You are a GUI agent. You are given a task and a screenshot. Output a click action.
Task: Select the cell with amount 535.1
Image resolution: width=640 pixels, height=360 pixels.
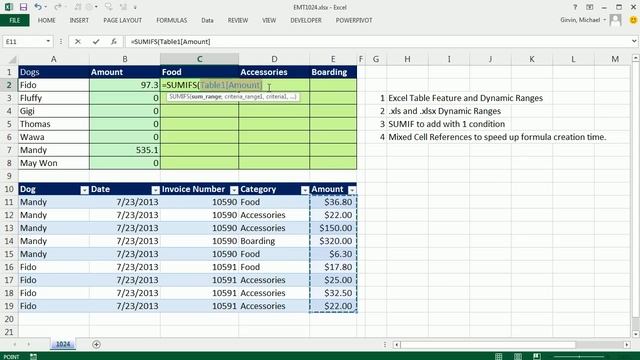tap(124, 150)
